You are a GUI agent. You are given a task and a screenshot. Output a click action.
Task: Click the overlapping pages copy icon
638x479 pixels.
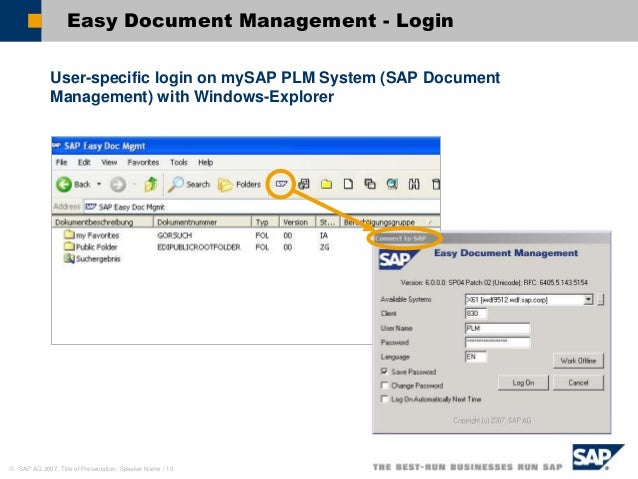[x=370, y=184]
